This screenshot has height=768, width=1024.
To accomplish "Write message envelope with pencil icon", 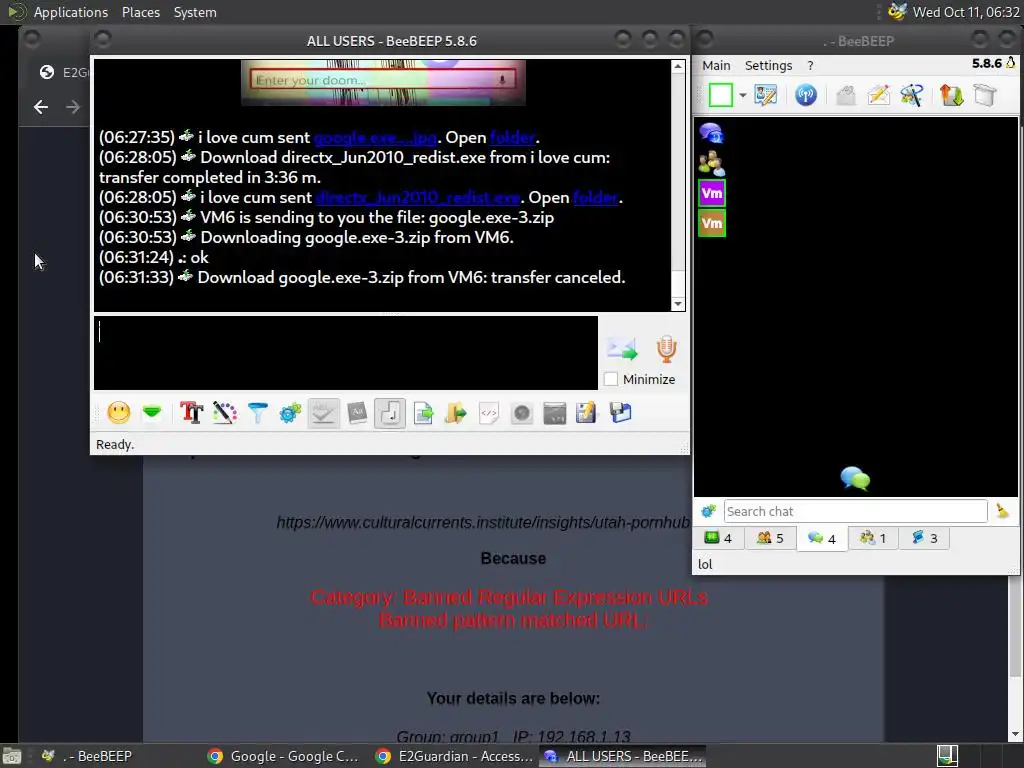I will [x=878, y=95].
